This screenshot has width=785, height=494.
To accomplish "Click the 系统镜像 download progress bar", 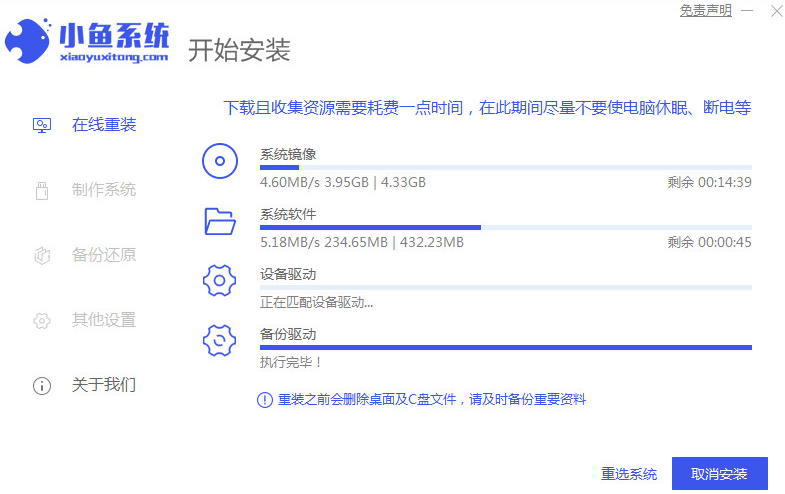I will (x=505, y=168).
